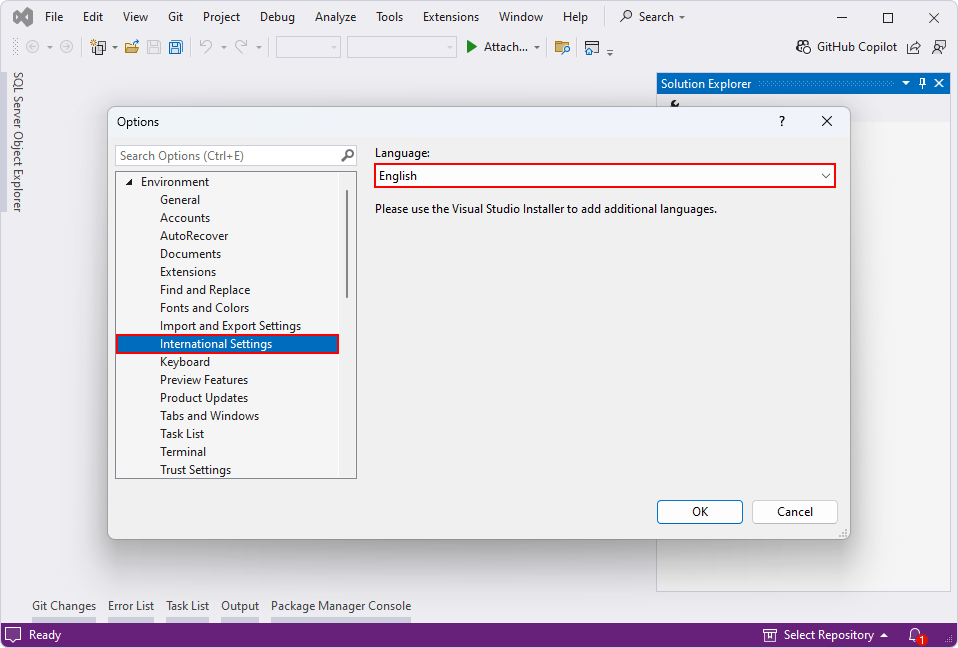
Task: Create a new project via toolbar icon
Action: tap(99, 46)
